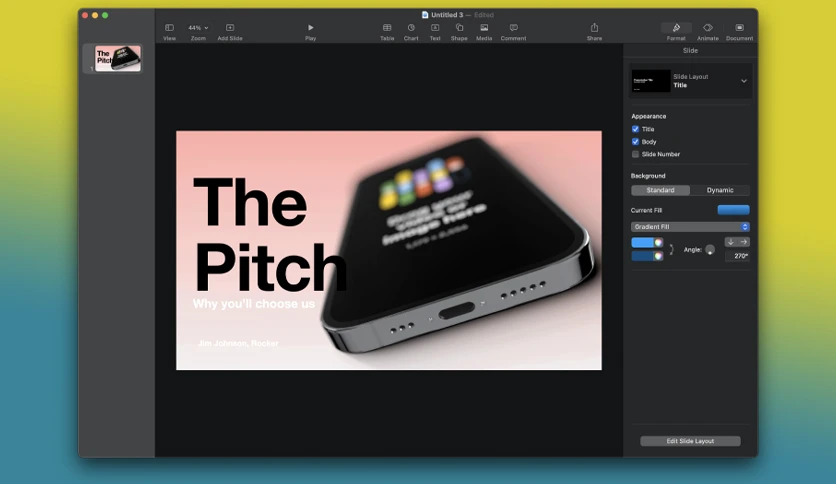
Task: Uncheck the Body checkbox
Action: (x=635, y=142)
